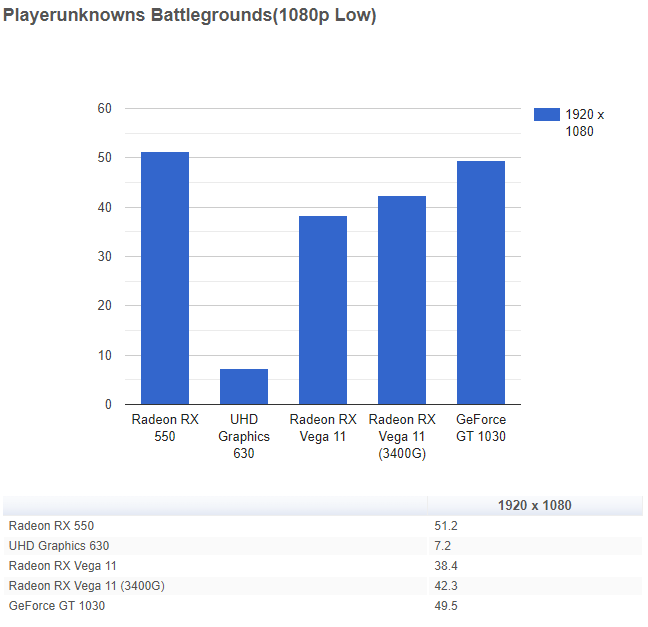Select the UHD Graphics 630 table row name
648x627 pixels.
tap(59, 546)
